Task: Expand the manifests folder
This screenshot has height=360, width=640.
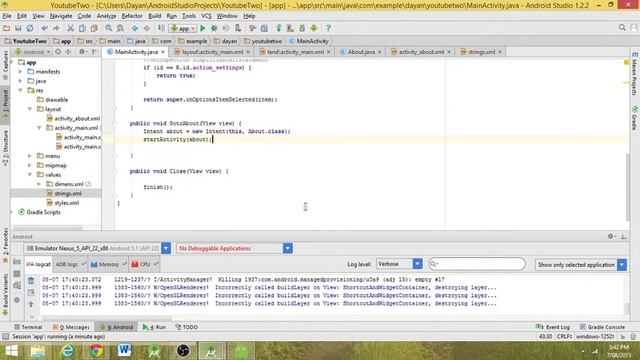Action: [20, 71]
